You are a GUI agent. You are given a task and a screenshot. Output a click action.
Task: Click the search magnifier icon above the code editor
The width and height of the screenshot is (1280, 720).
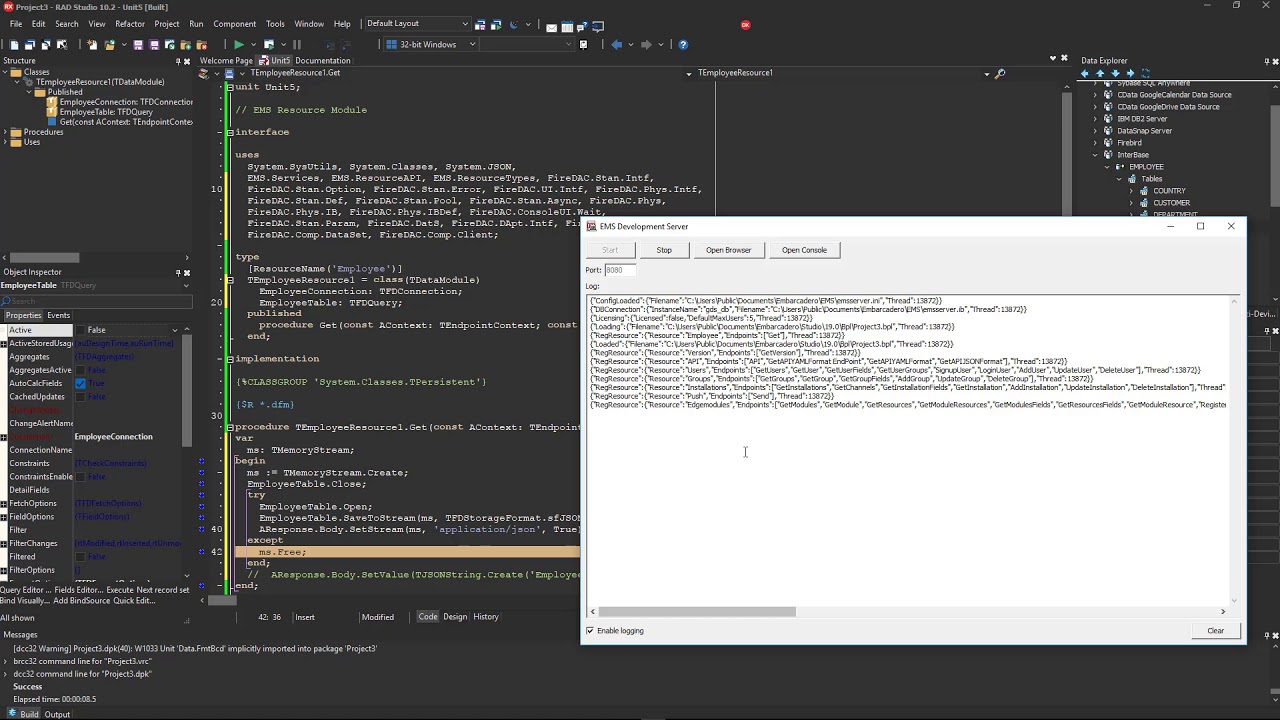point(999,73)
